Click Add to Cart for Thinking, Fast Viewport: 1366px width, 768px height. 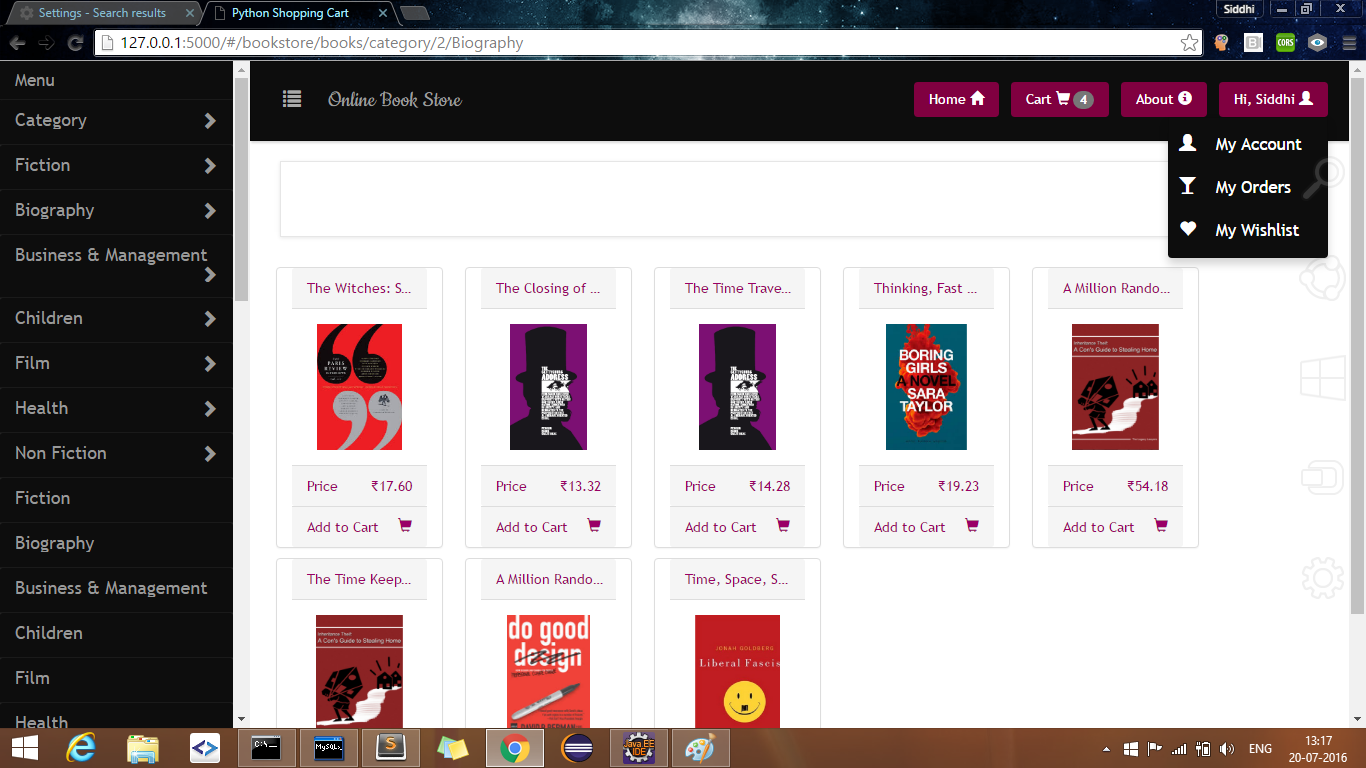909,527
